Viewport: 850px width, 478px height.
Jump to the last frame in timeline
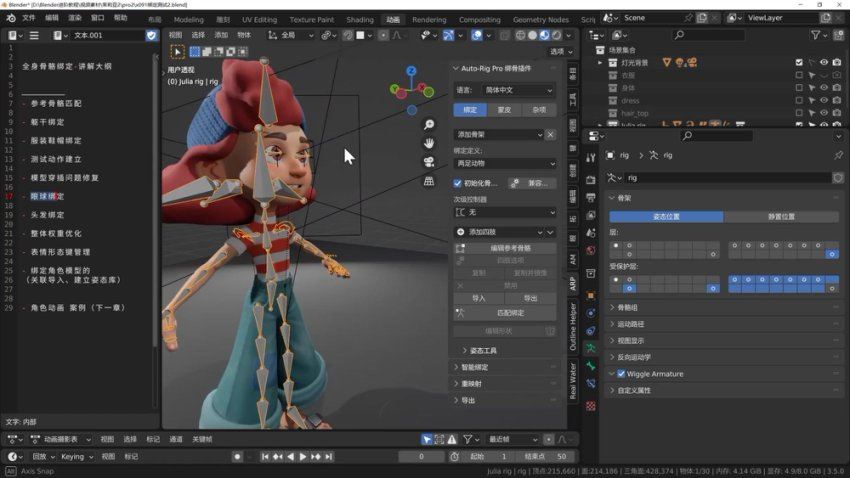pos(329,457)
